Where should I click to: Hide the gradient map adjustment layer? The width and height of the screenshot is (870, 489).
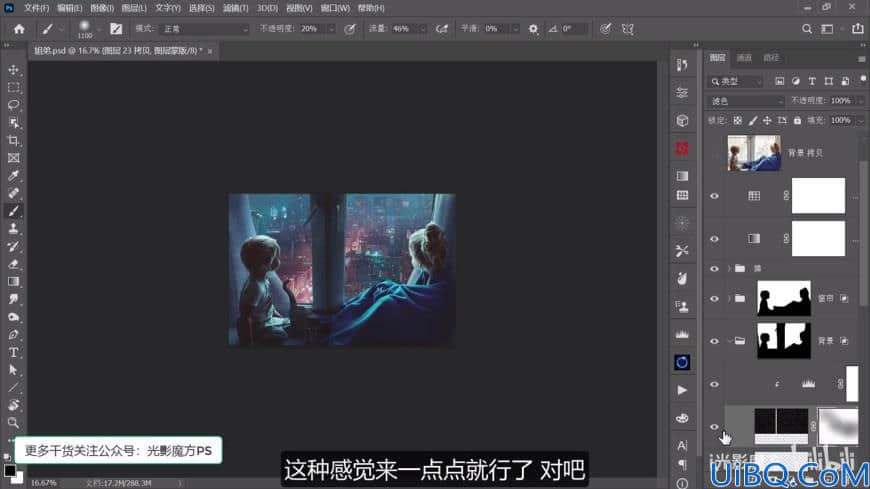point(715,239)
